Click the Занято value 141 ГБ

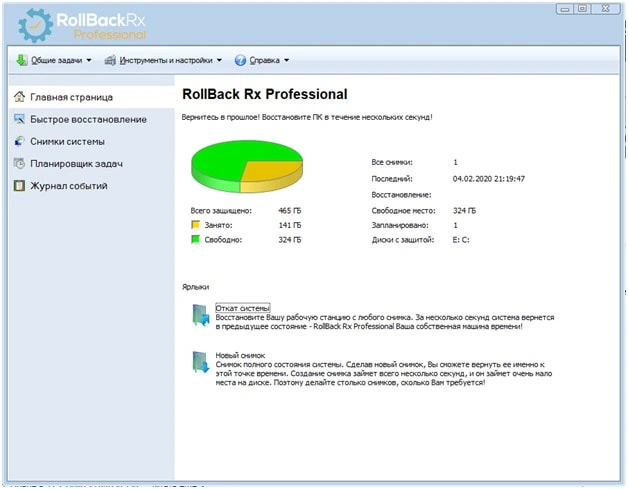pyautogui.click(x=290, y=225)
